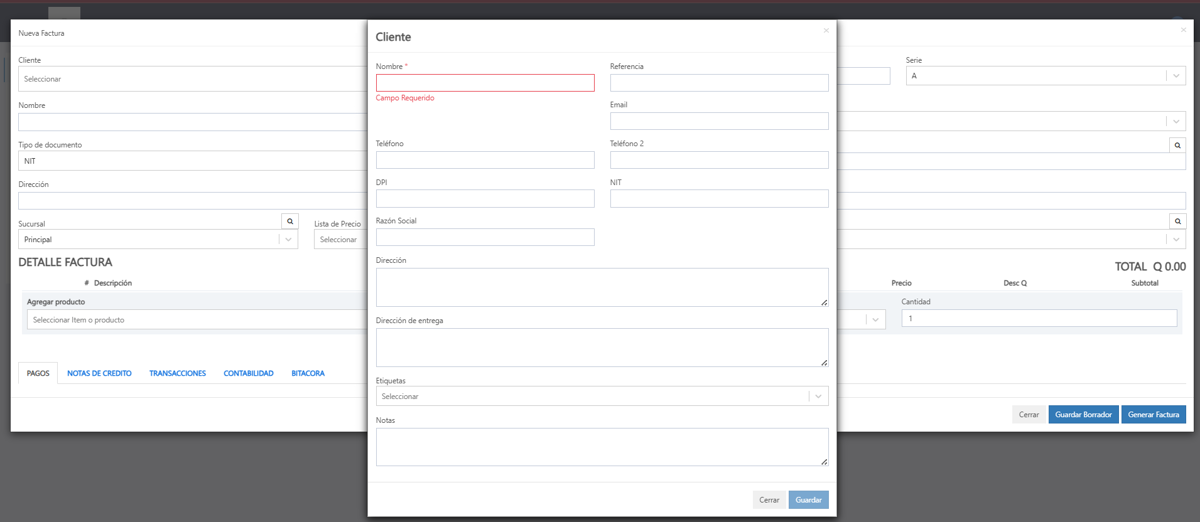Open the Lista de Precio selector
Viewport: 1200px width, 522px height.
pyautogui.click(x=340, y=240)
